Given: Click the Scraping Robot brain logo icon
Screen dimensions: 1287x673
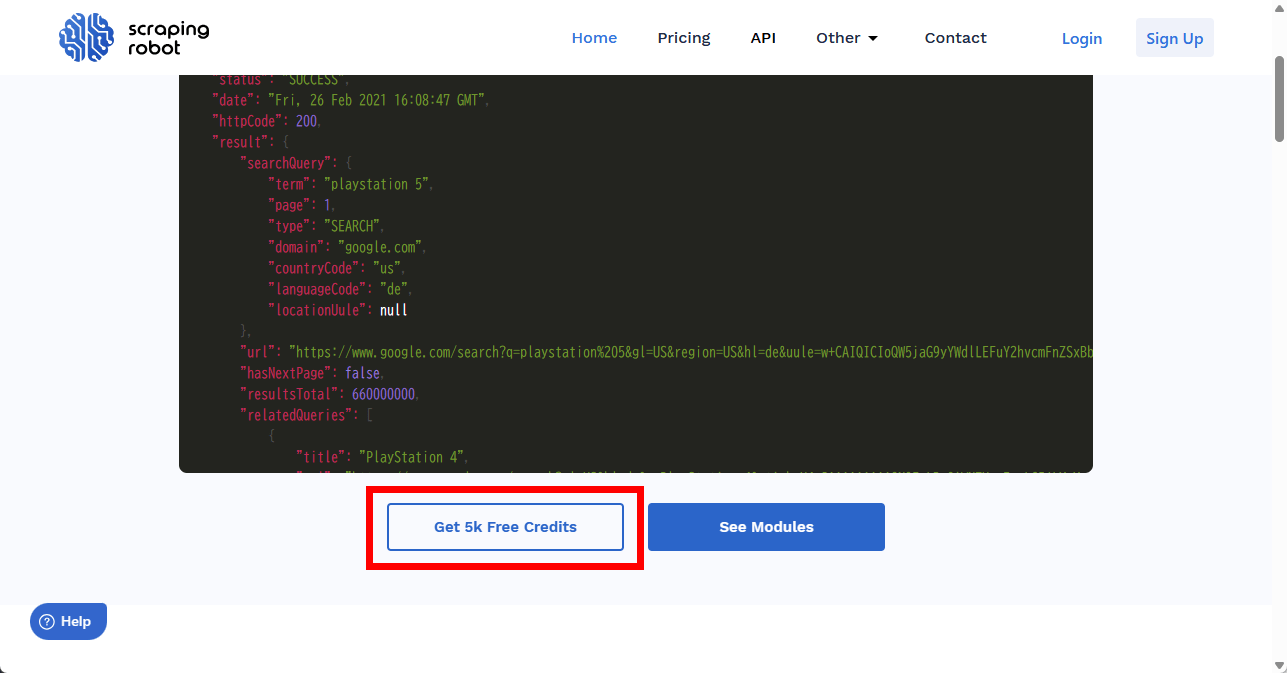Looking at the screenshot, I should pos(87,38).
